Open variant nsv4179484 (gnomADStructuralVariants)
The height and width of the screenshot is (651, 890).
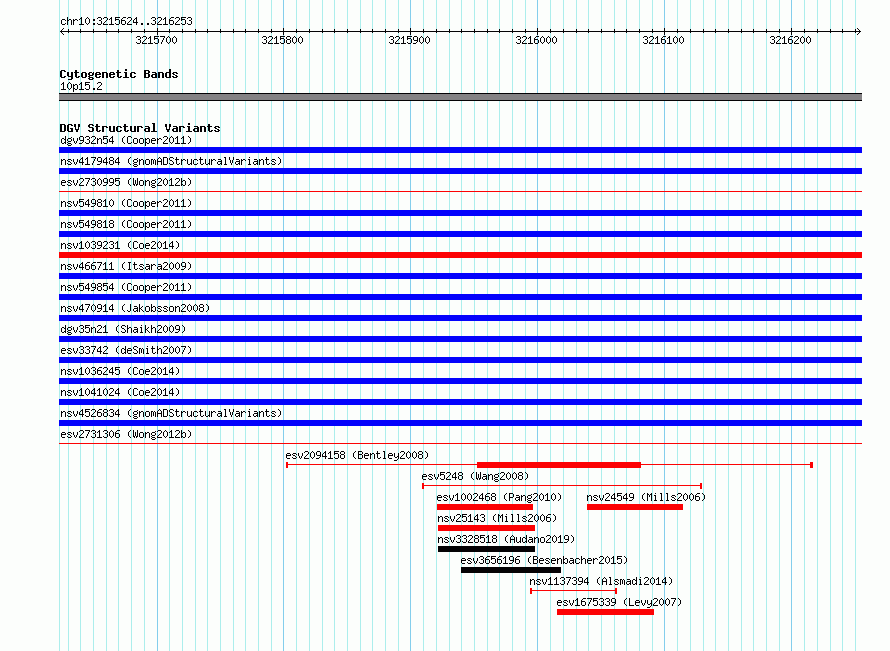[171, 161]
